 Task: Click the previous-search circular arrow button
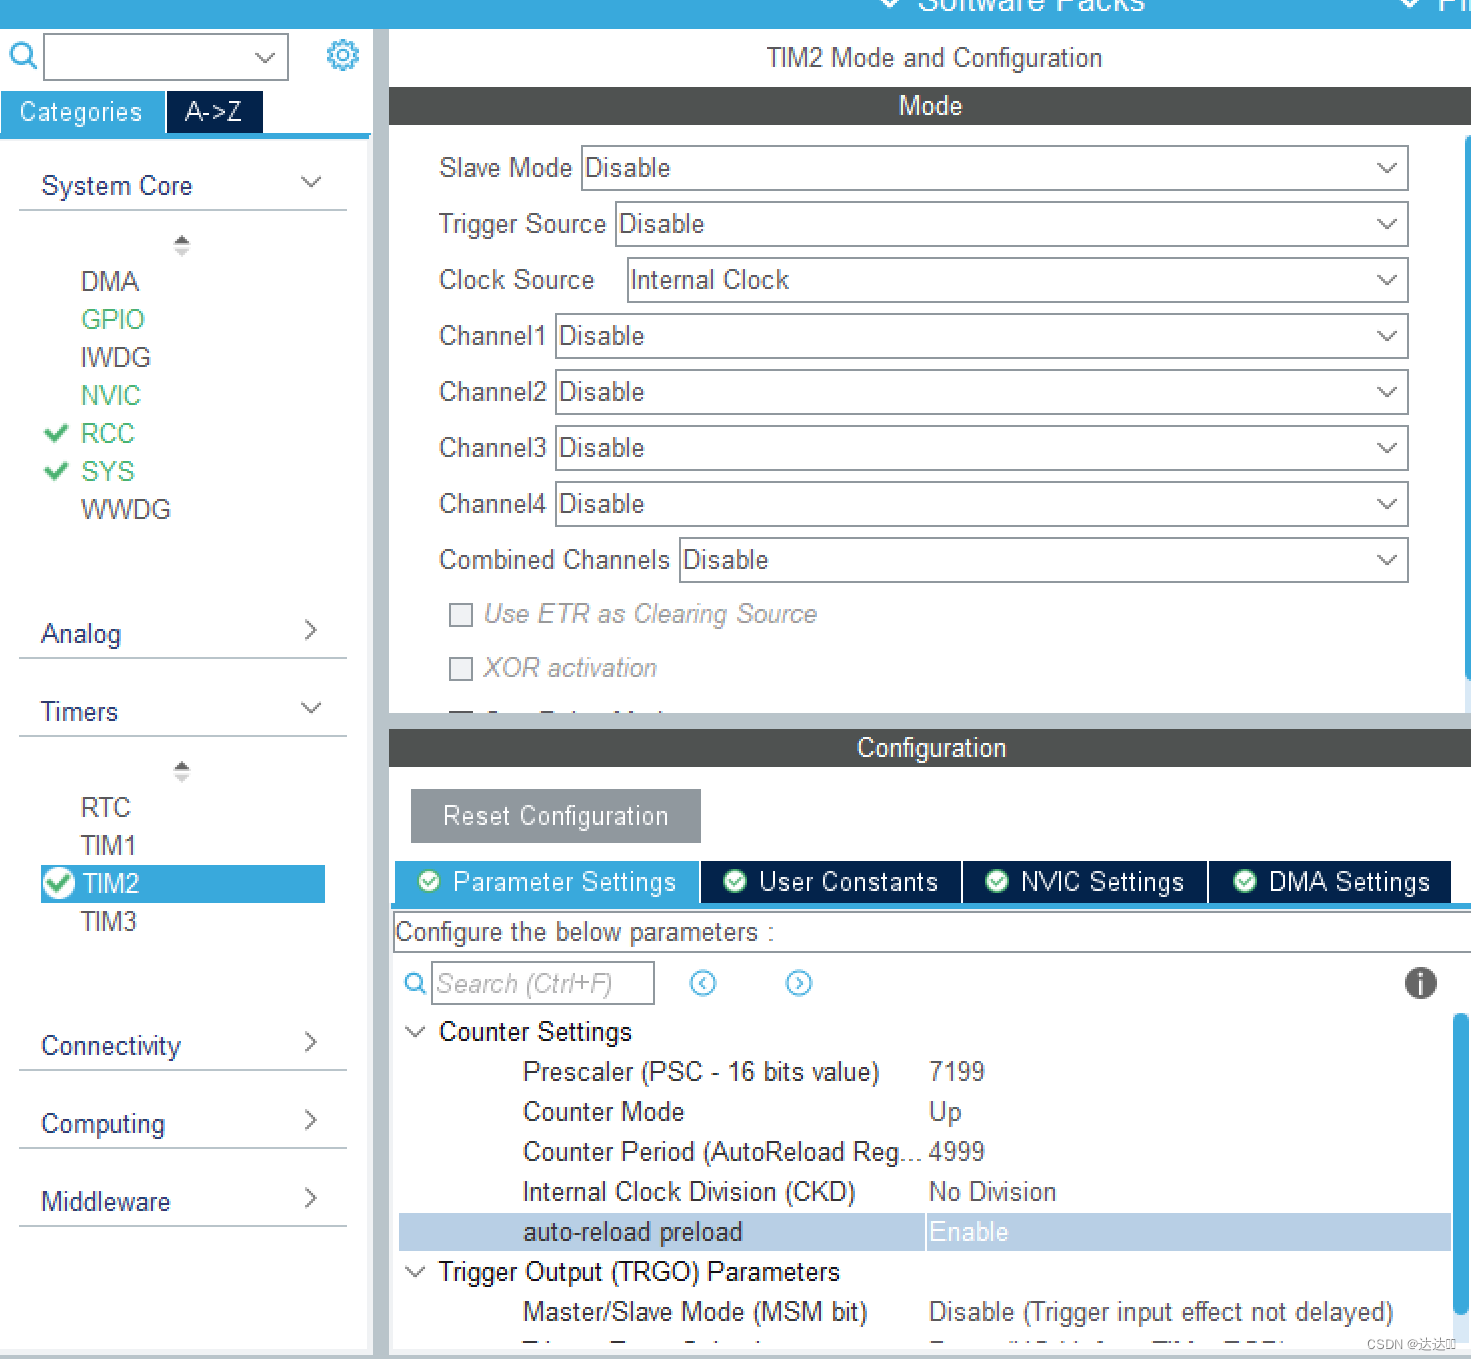703,984
